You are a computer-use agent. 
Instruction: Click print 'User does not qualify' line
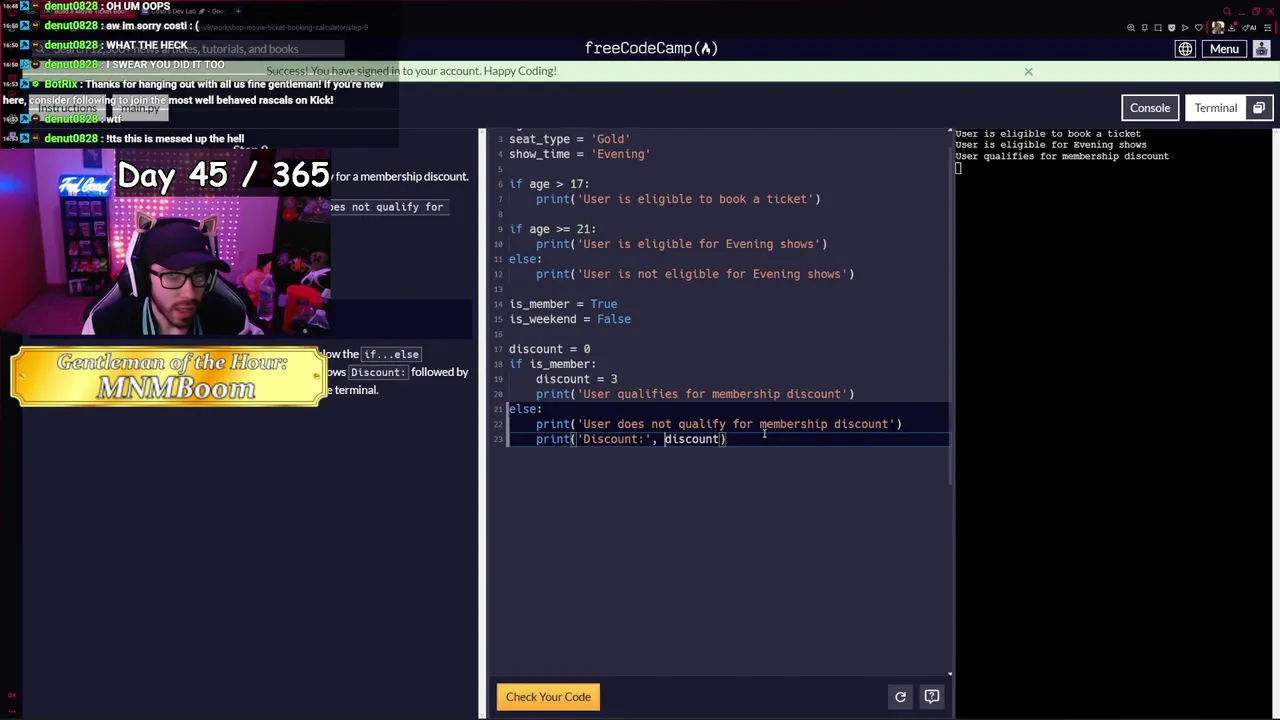click(718, 424)
